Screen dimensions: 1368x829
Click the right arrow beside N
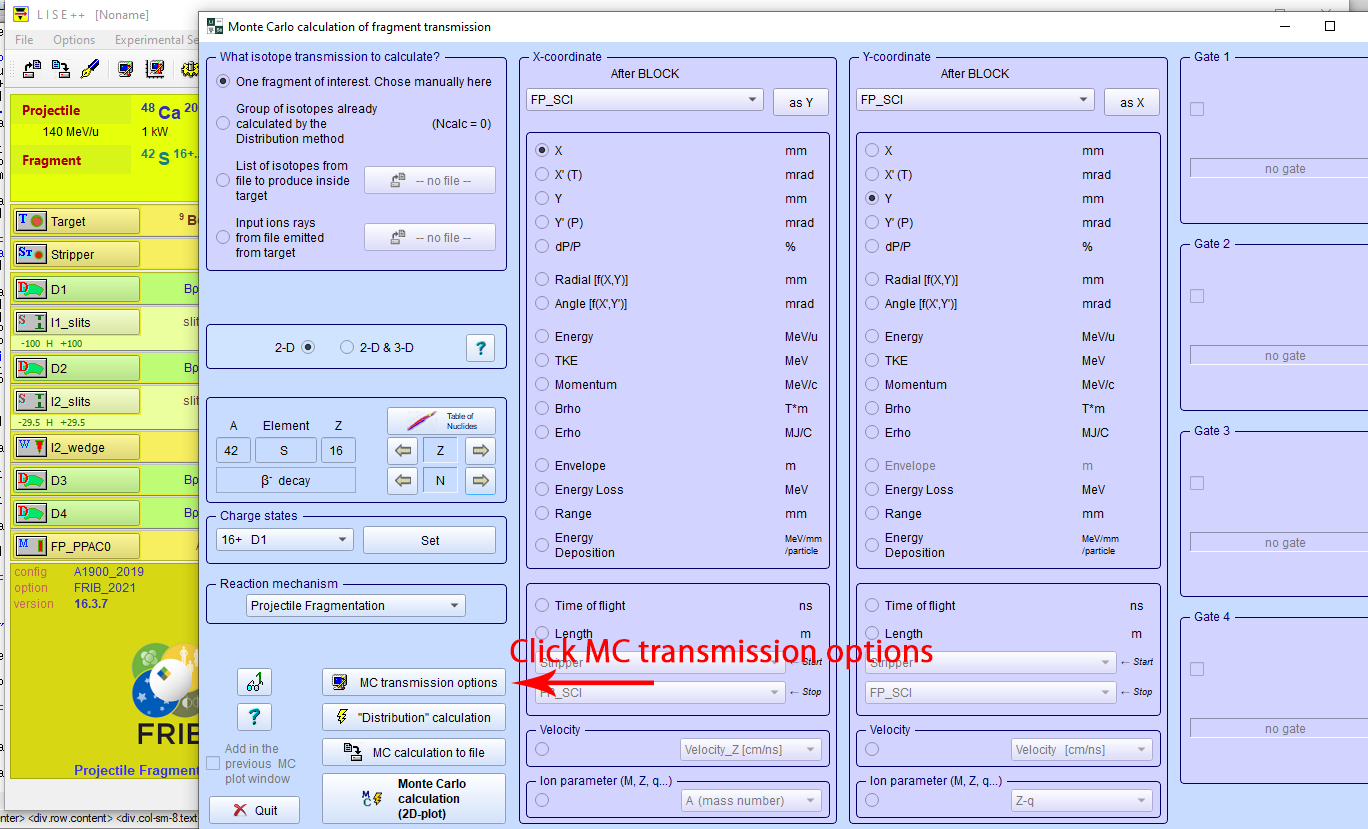coord(480,481)
